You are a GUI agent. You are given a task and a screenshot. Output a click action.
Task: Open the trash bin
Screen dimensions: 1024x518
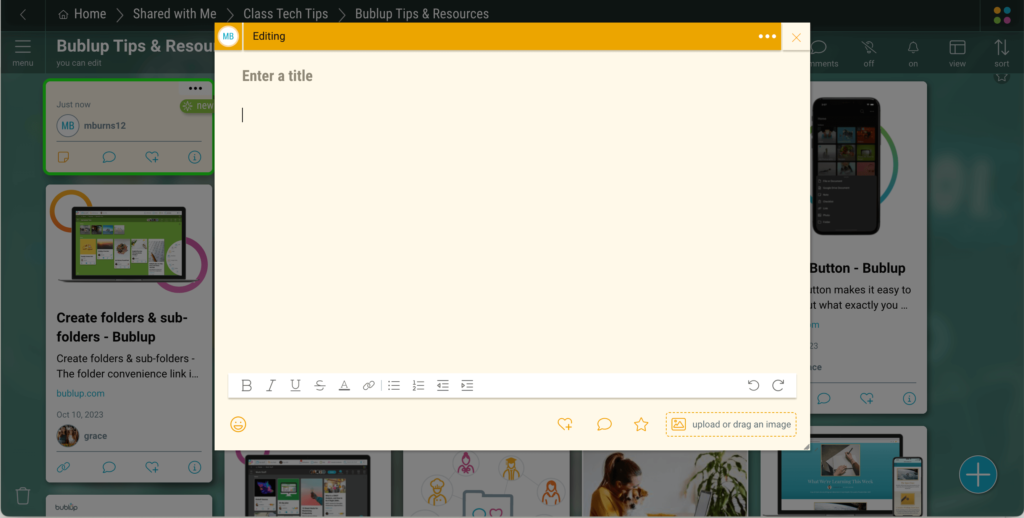click(x=23, y=495)
